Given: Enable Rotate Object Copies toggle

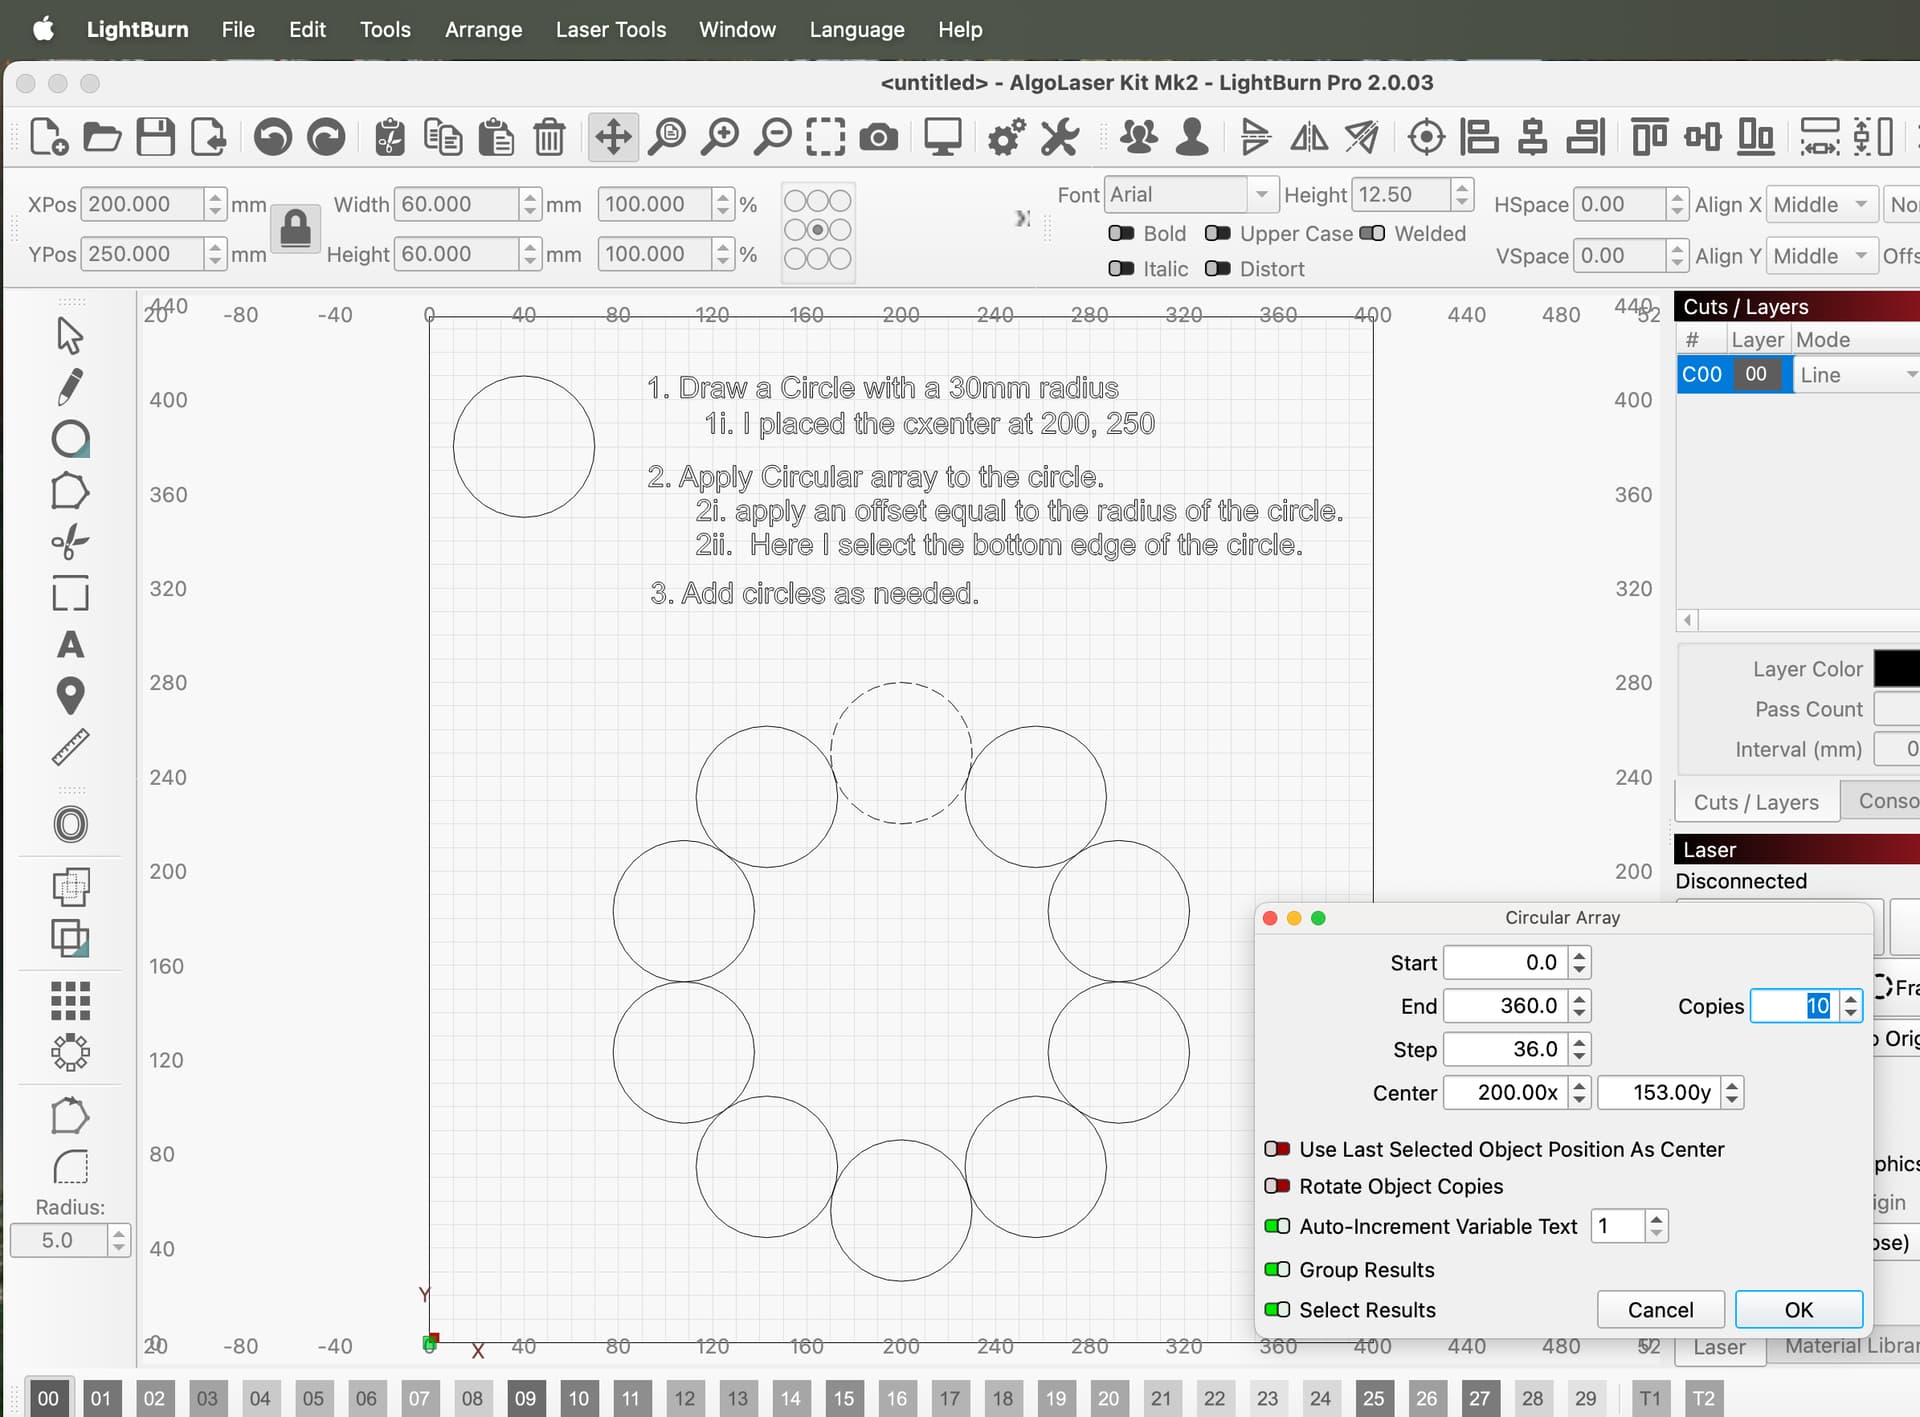Looking at the screenshot, I should coord(1277,1186).
